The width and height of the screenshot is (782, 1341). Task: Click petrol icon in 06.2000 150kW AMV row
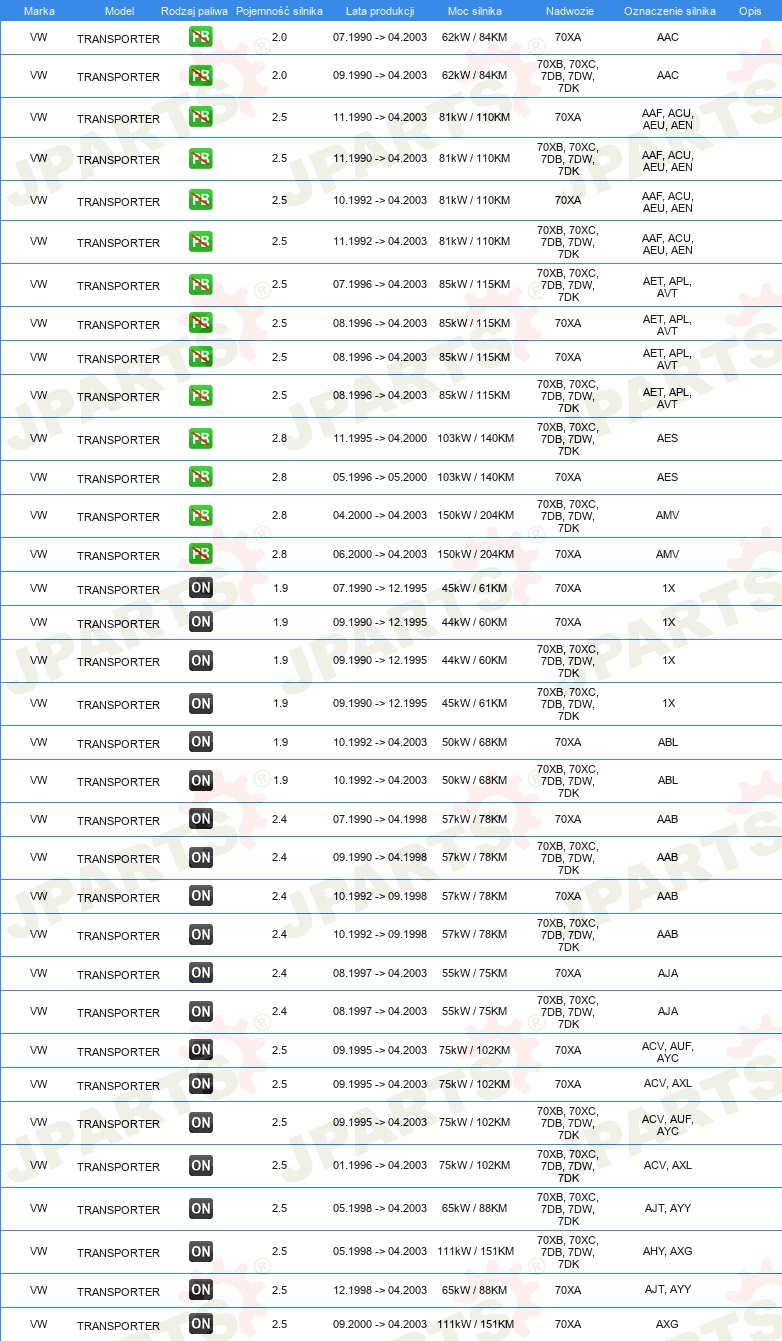[200, 554]
